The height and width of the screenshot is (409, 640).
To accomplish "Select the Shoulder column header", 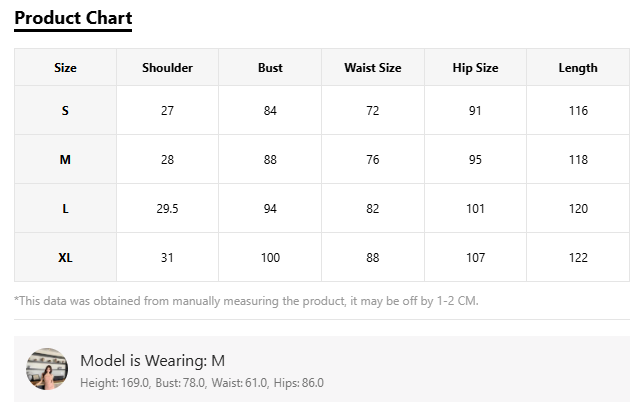I will click(167, 67).
